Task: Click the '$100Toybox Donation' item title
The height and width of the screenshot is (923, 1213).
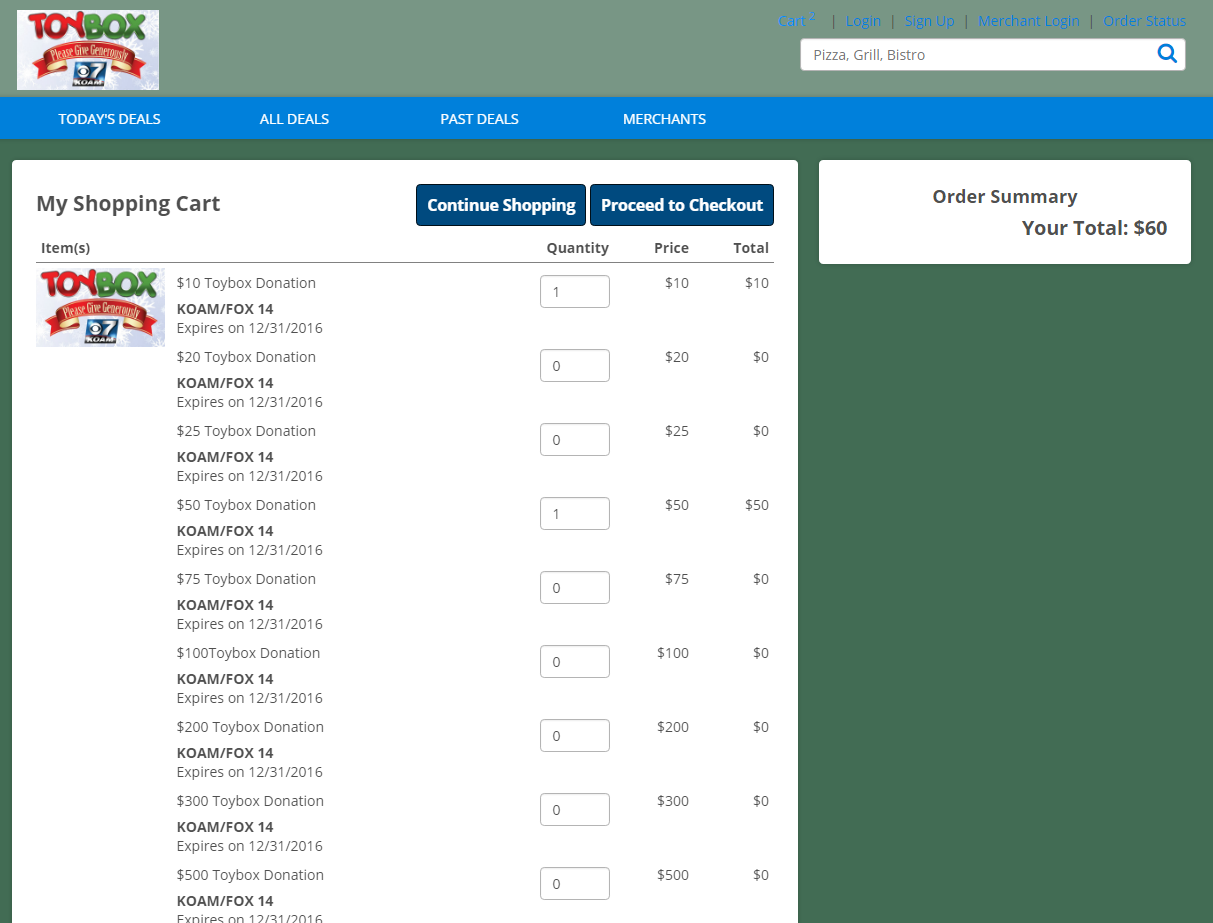Action: [x=249, y=653]
